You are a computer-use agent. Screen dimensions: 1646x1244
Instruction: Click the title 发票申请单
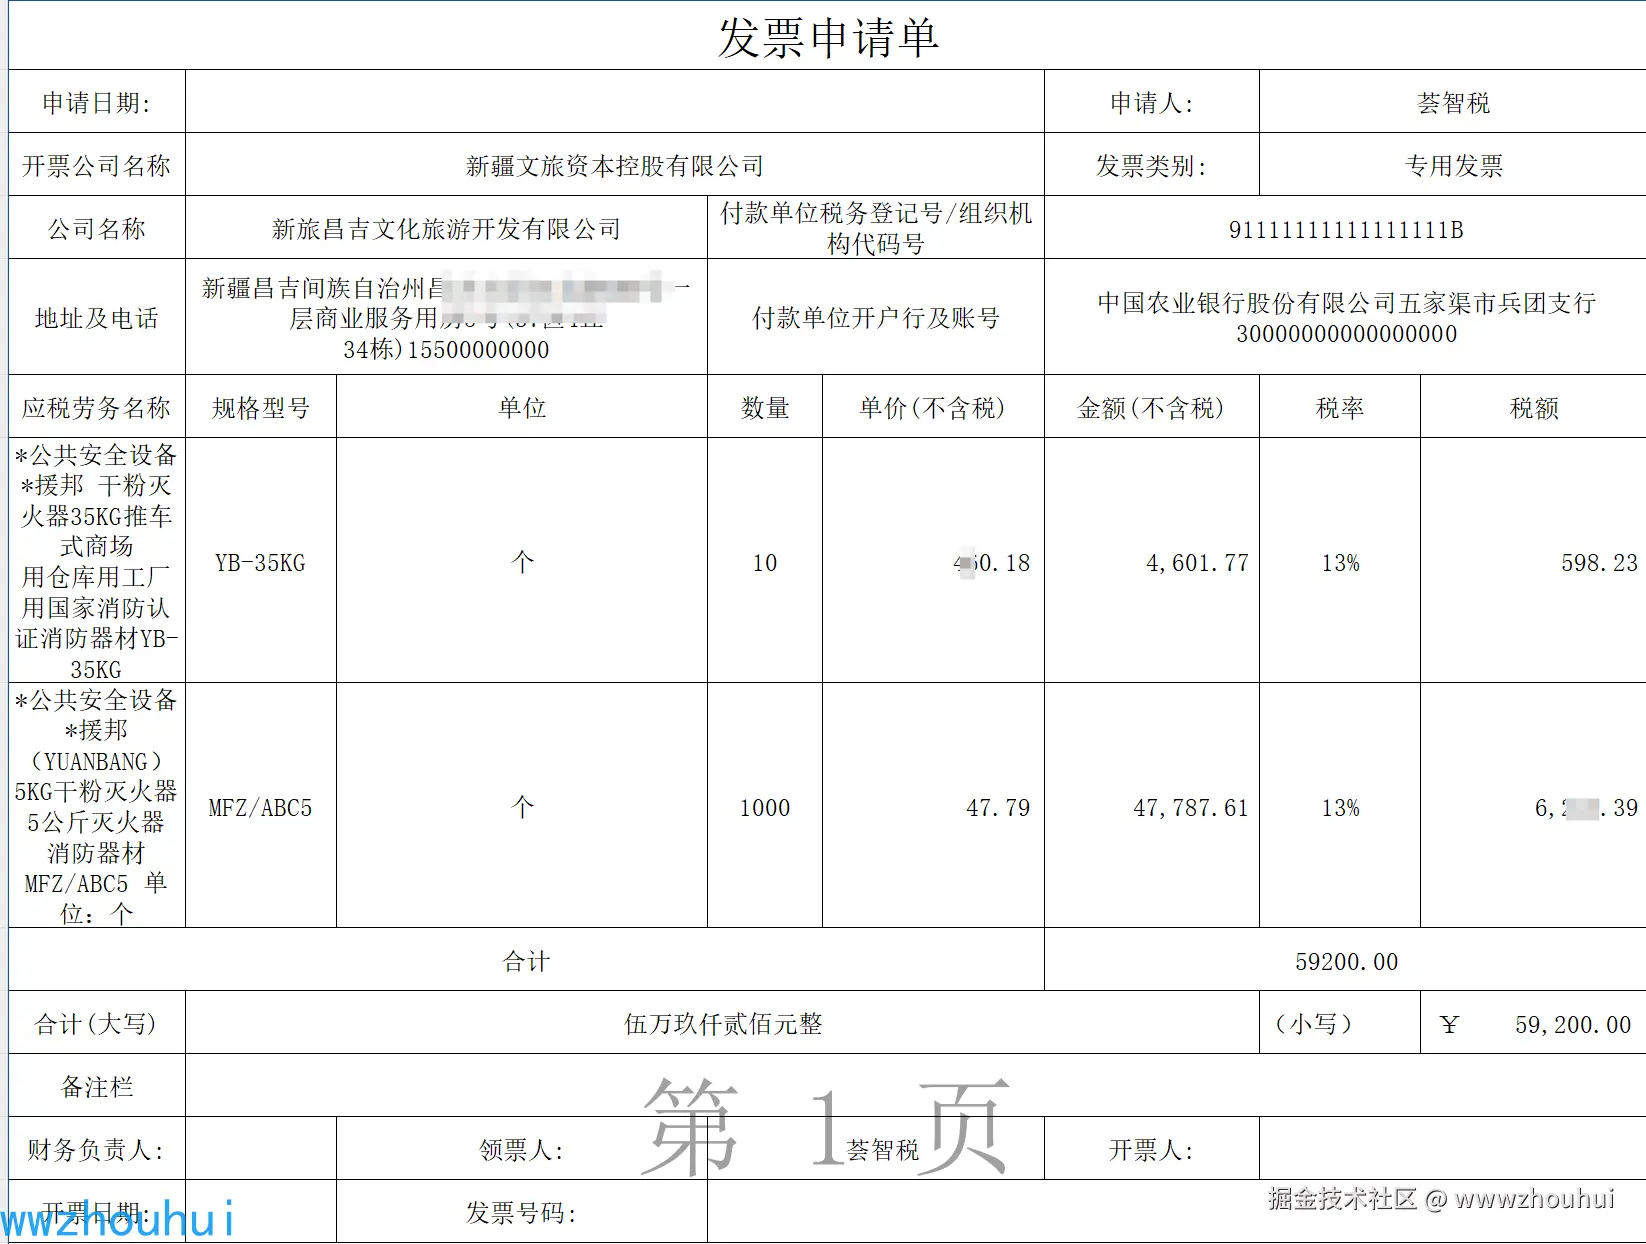(828, 38)
